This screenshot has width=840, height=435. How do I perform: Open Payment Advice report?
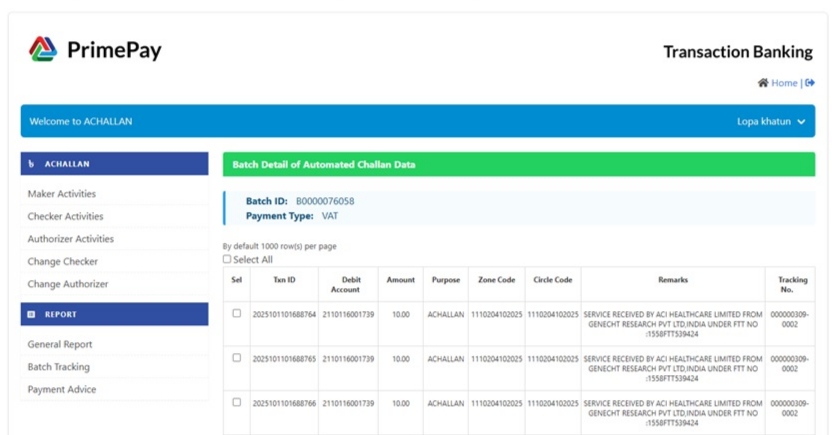(115, 389)
